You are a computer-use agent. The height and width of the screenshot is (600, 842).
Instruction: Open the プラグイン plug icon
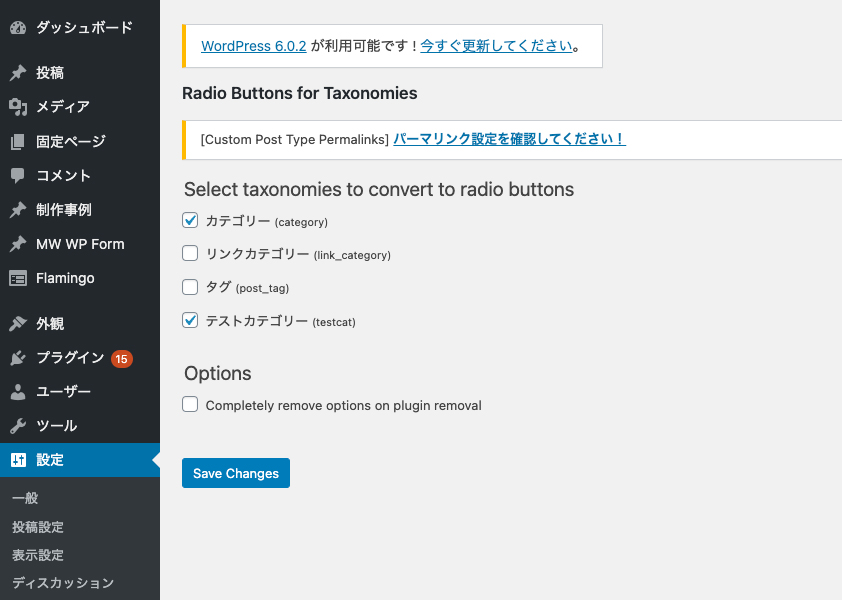[18, 358]
